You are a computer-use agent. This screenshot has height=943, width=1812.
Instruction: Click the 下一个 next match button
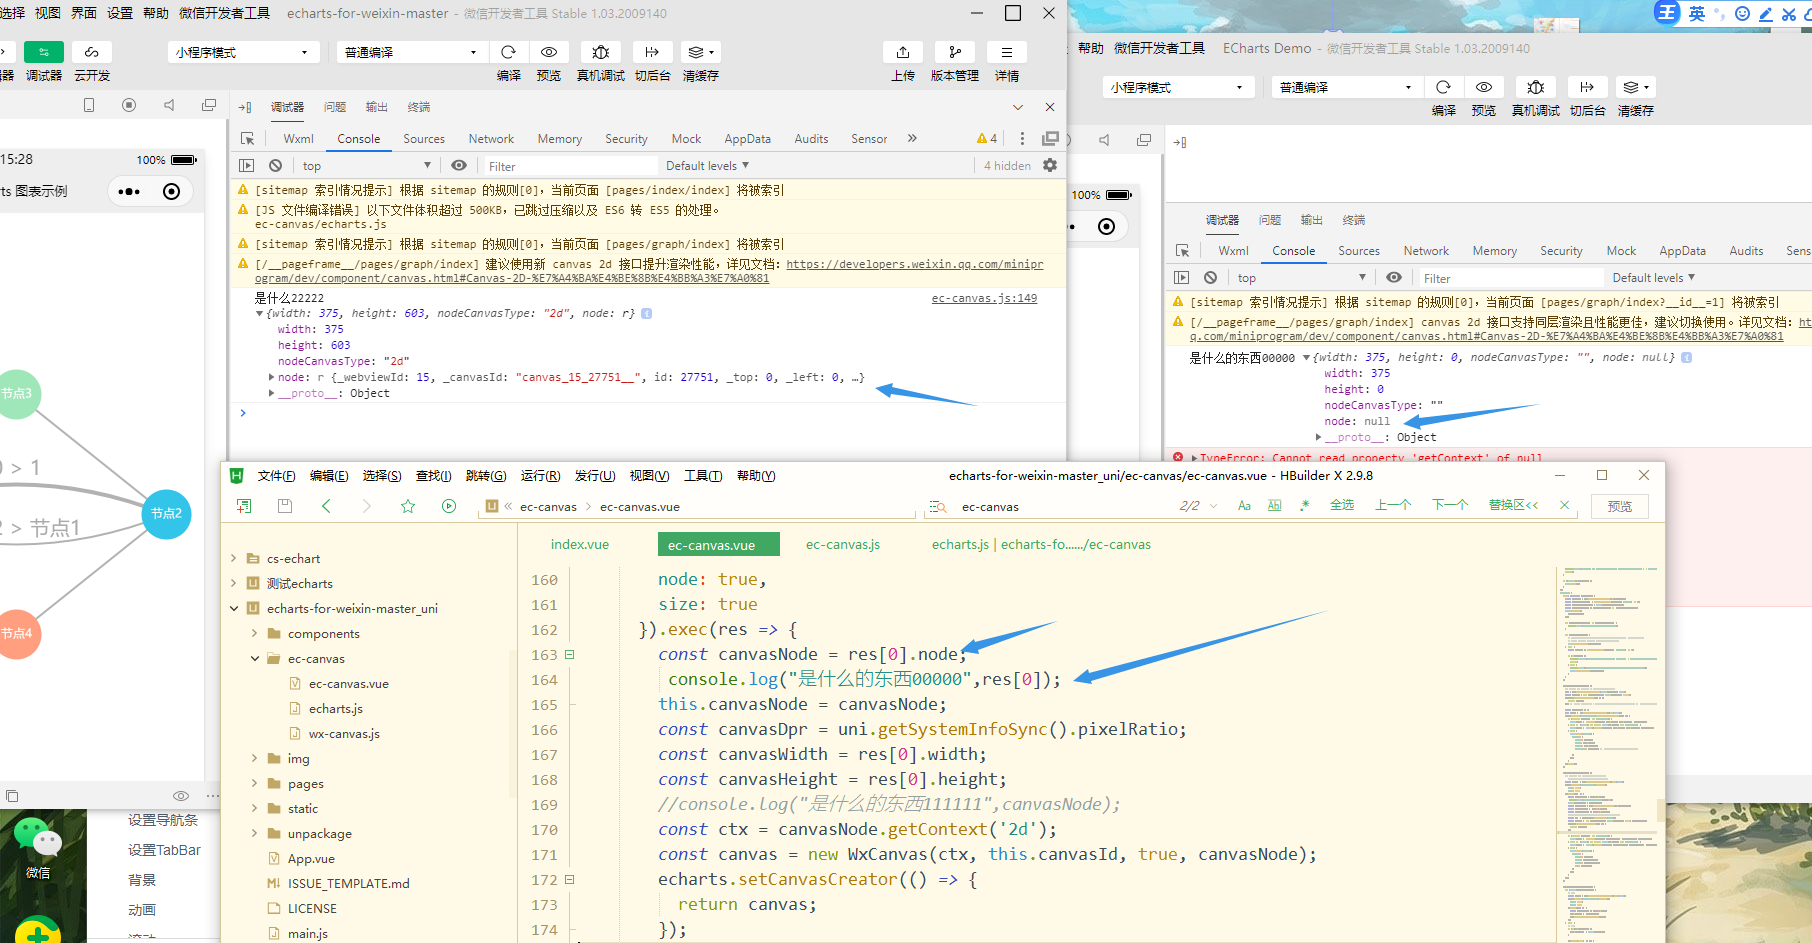(x=1449, y=506)
